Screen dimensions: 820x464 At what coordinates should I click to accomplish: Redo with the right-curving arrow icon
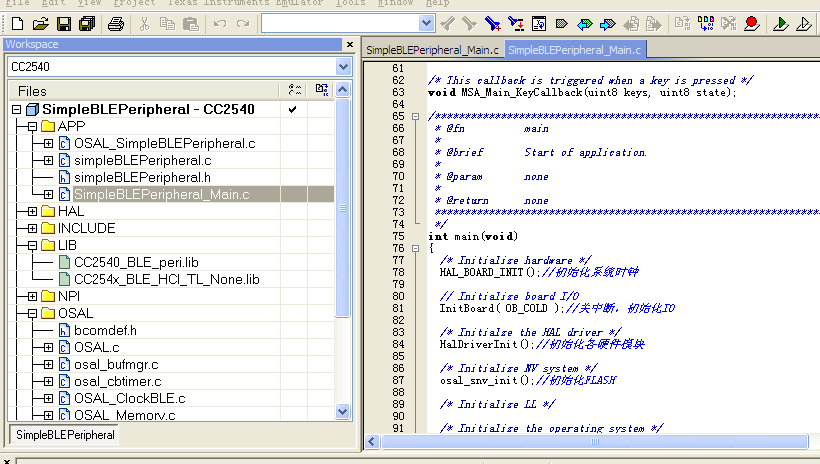pos(243,24)
